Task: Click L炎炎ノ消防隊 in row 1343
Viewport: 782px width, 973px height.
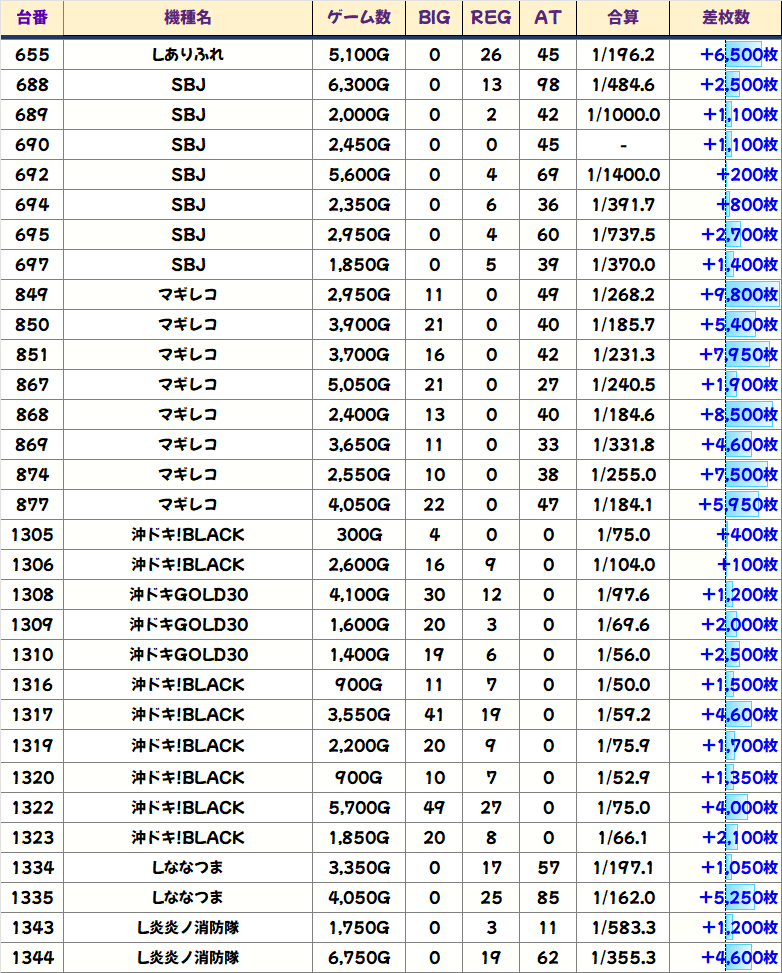Action: [188, 928]
